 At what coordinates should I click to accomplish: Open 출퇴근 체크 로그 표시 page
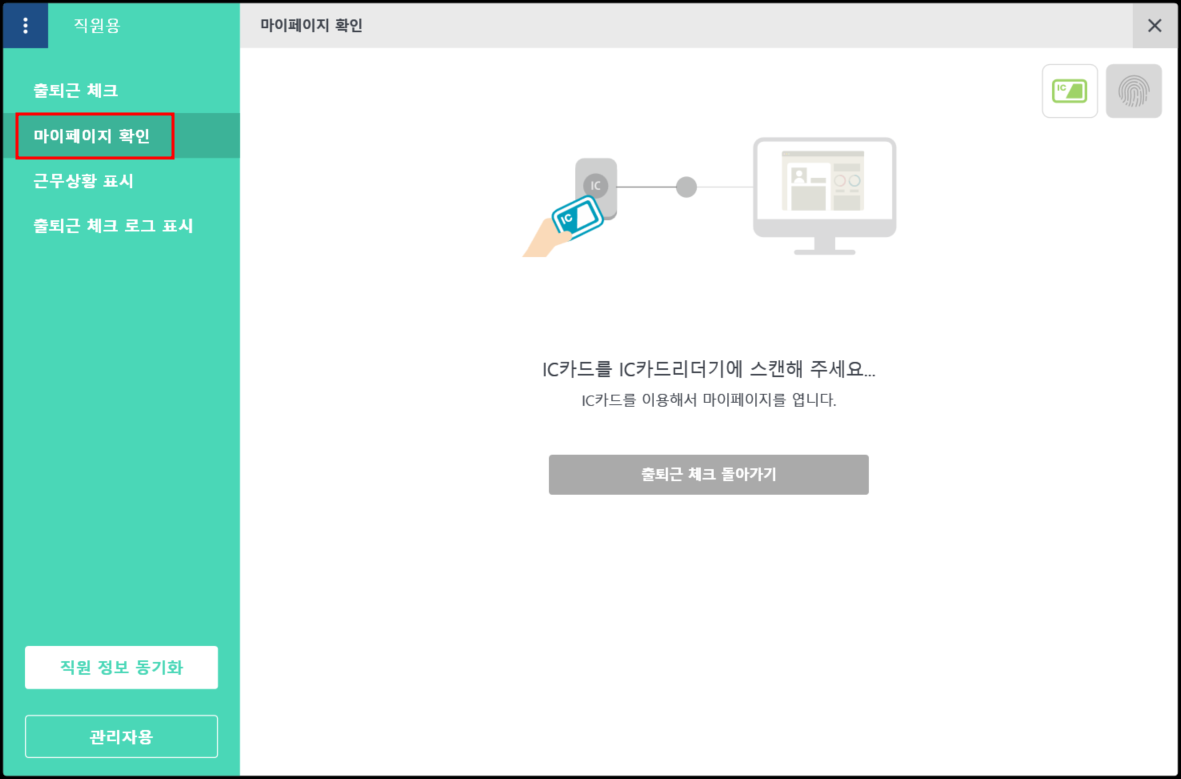(x=113, y=226)
